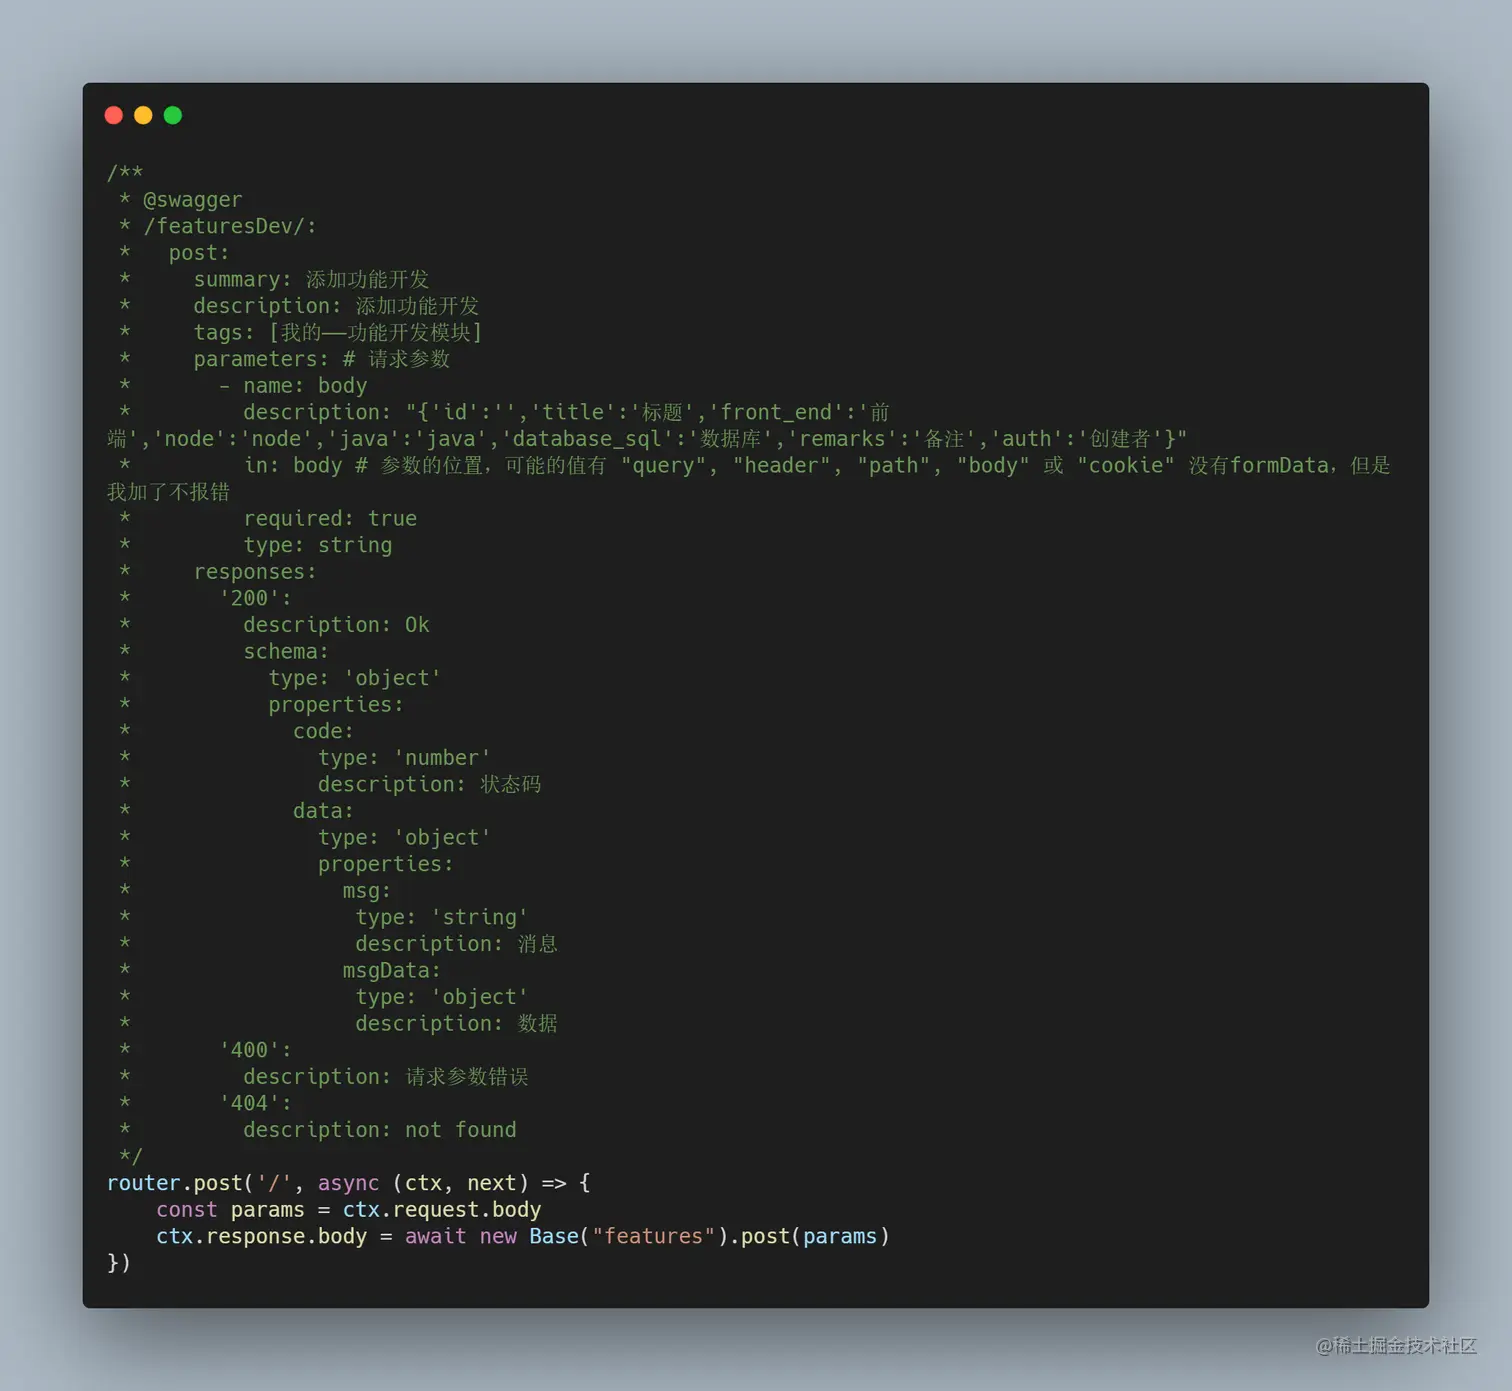Click the yellow minimize window dot
The height and width of the screenshot is (1391, 1512).
(143, 116)
